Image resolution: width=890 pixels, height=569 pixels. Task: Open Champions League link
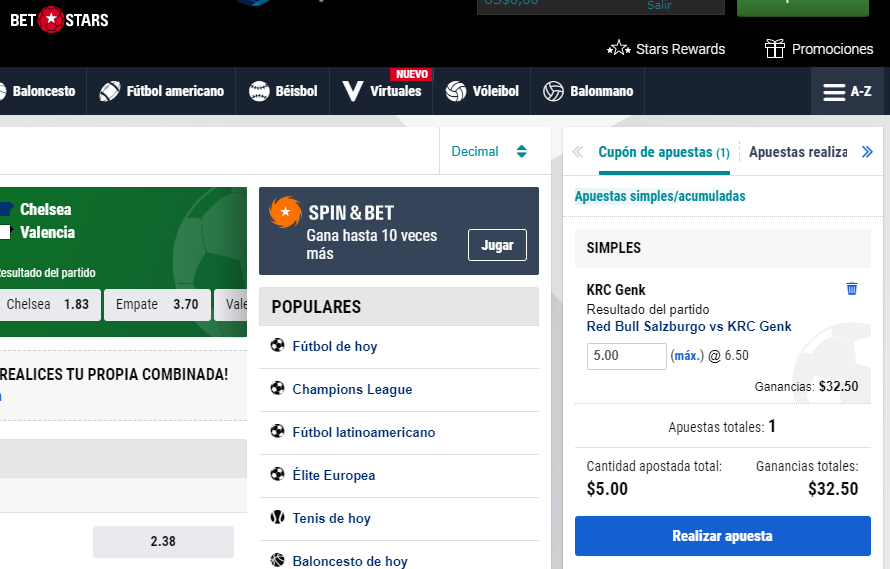pos(352,390)
